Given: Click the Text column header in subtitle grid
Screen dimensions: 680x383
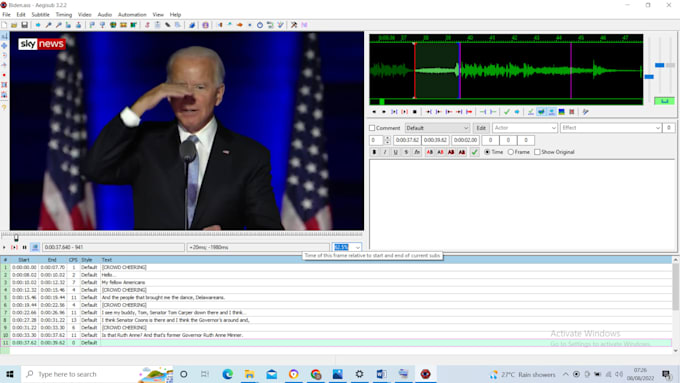Looking at the screenshot, I should click(107, 260).
